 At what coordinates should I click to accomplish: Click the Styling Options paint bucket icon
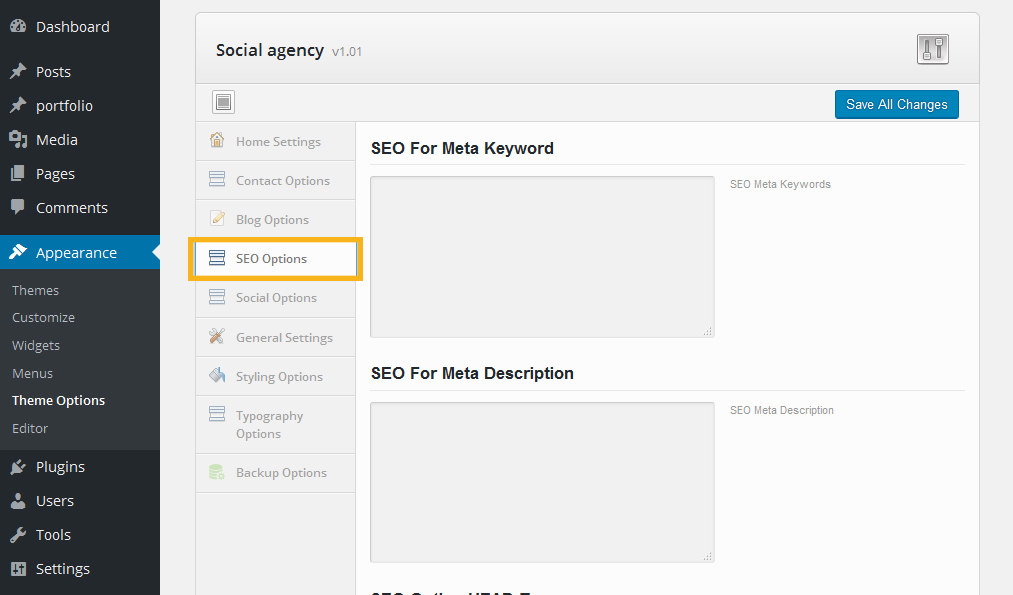coord(217,375)
